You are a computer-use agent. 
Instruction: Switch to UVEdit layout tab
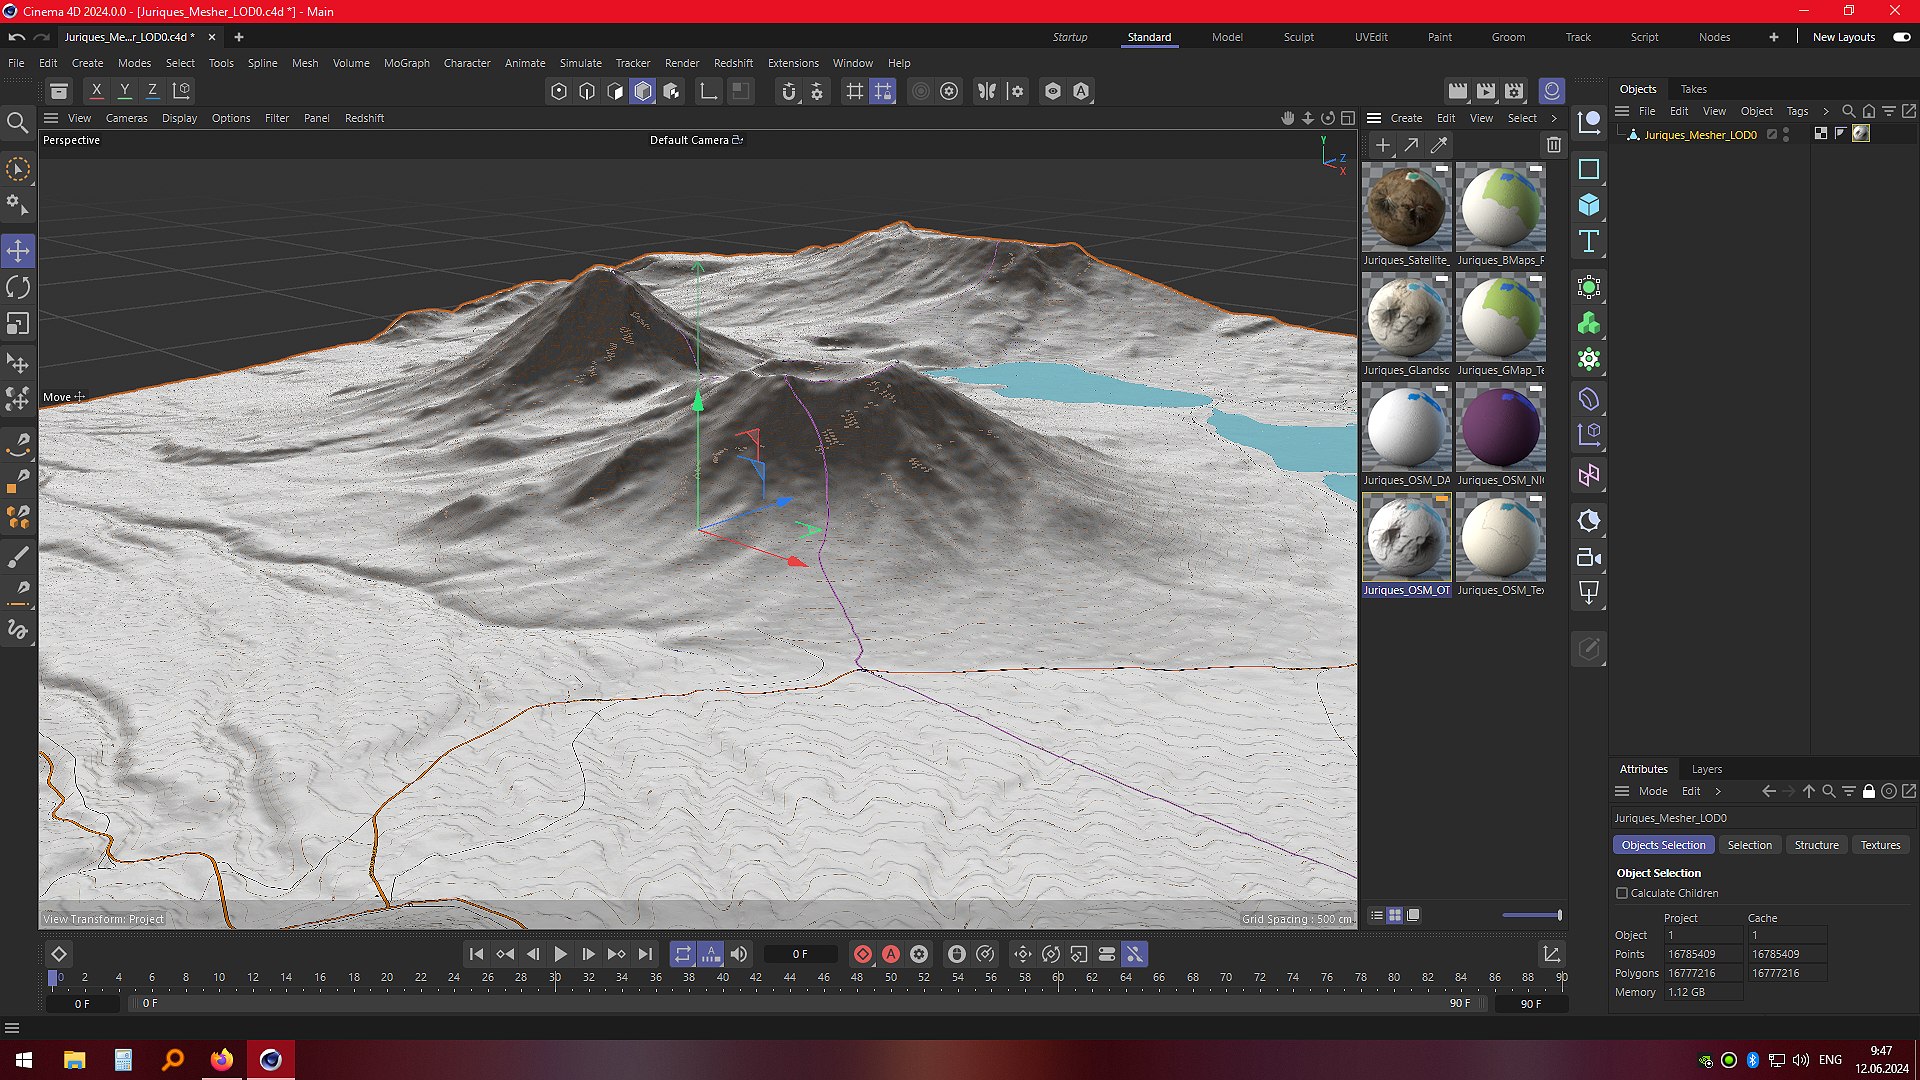point(1371,37)
